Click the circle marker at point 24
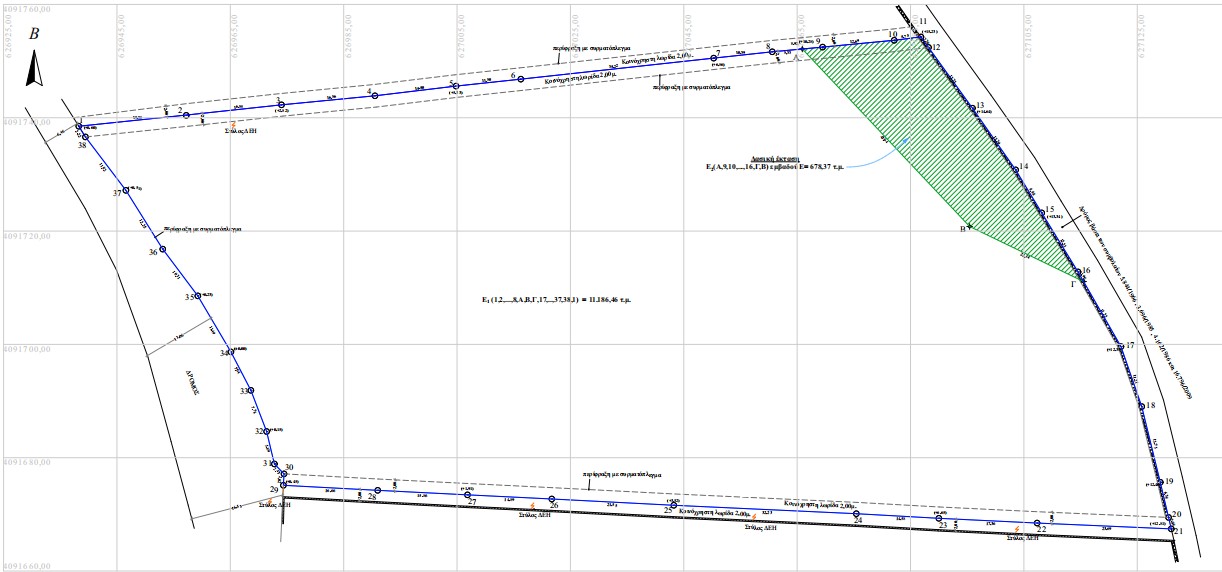1222x572 pixels. pyautogui.click(x=857, y=513)
